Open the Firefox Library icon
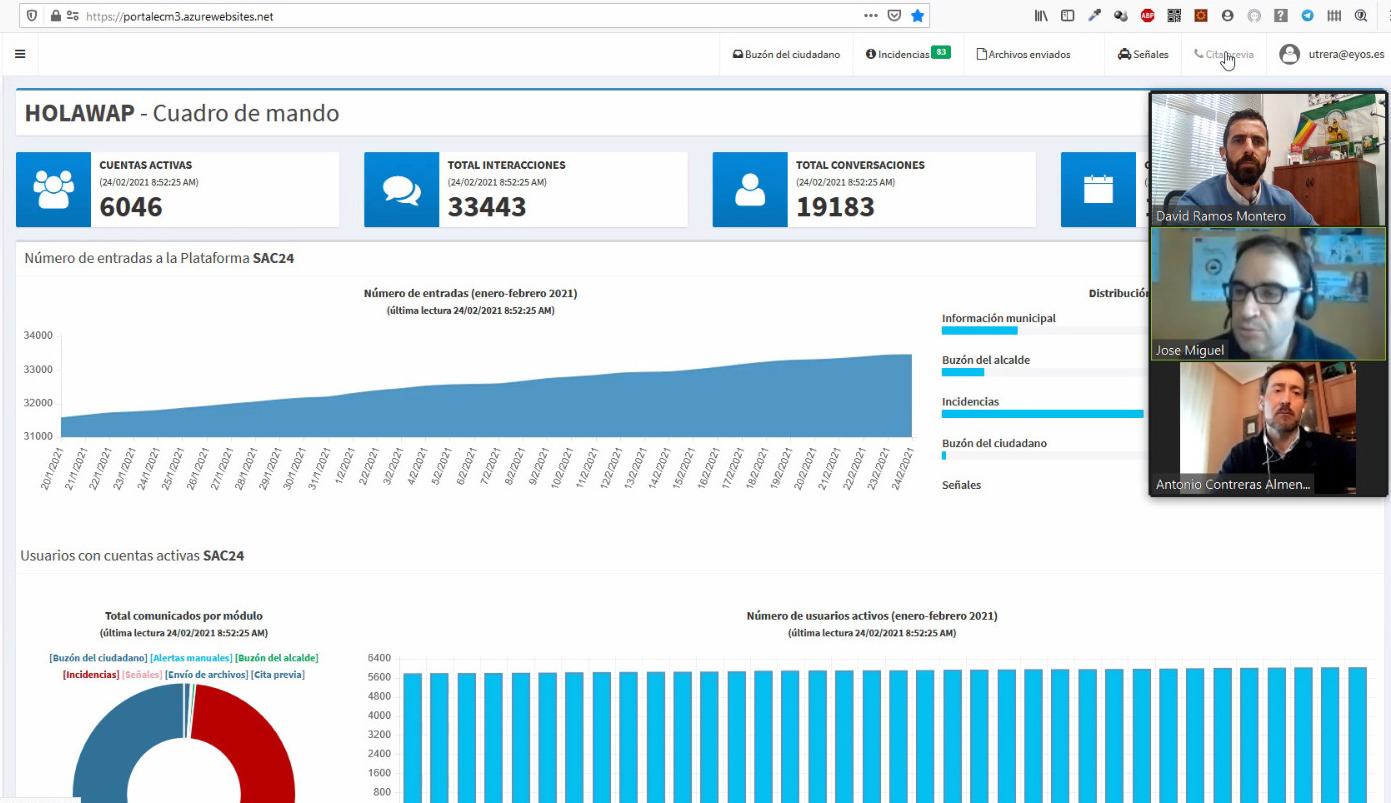This screenshot has width=1391, height=803. (1042, 16)
